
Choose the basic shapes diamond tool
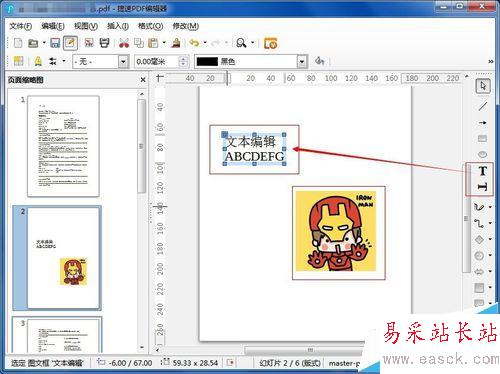point(479,239)
